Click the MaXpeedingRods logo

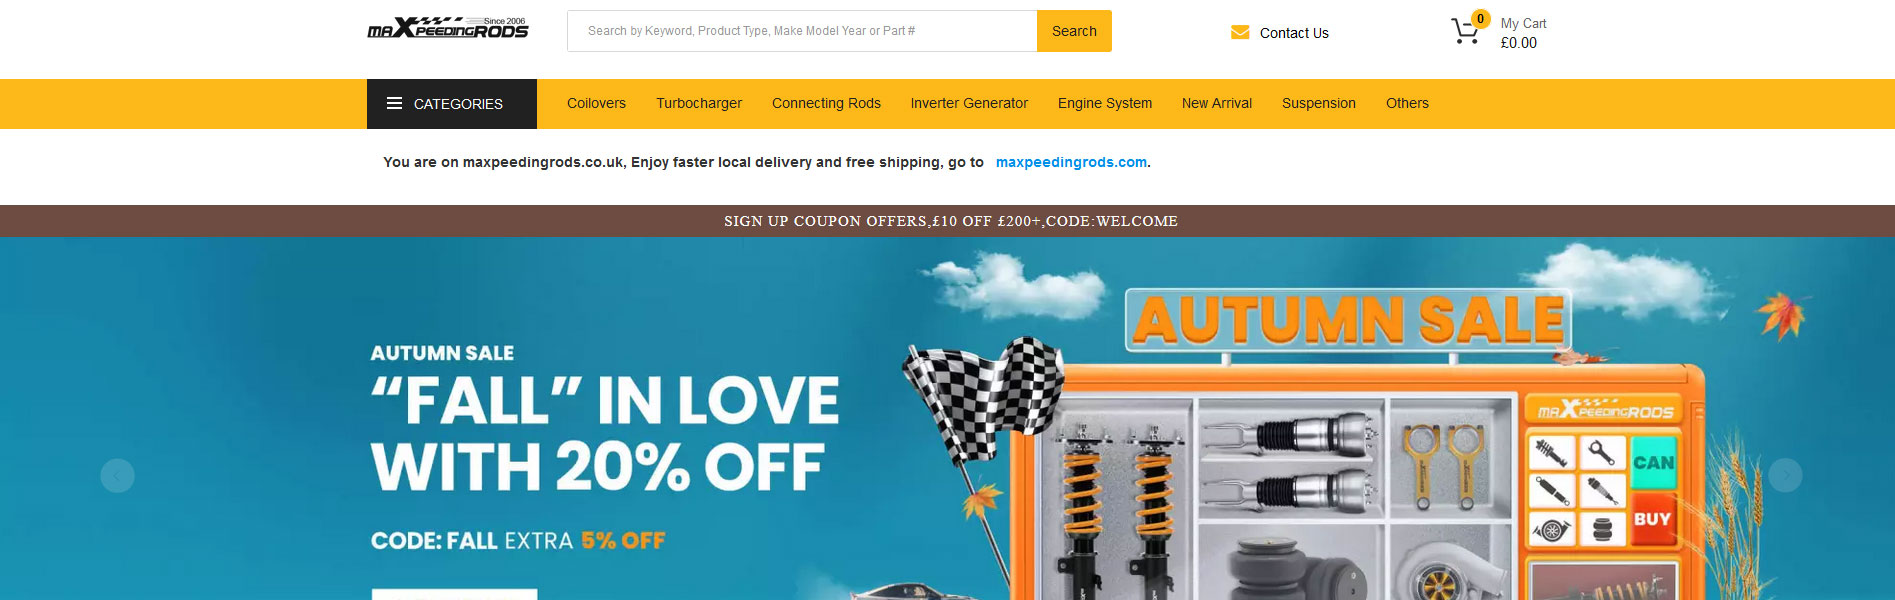(447, 28)
